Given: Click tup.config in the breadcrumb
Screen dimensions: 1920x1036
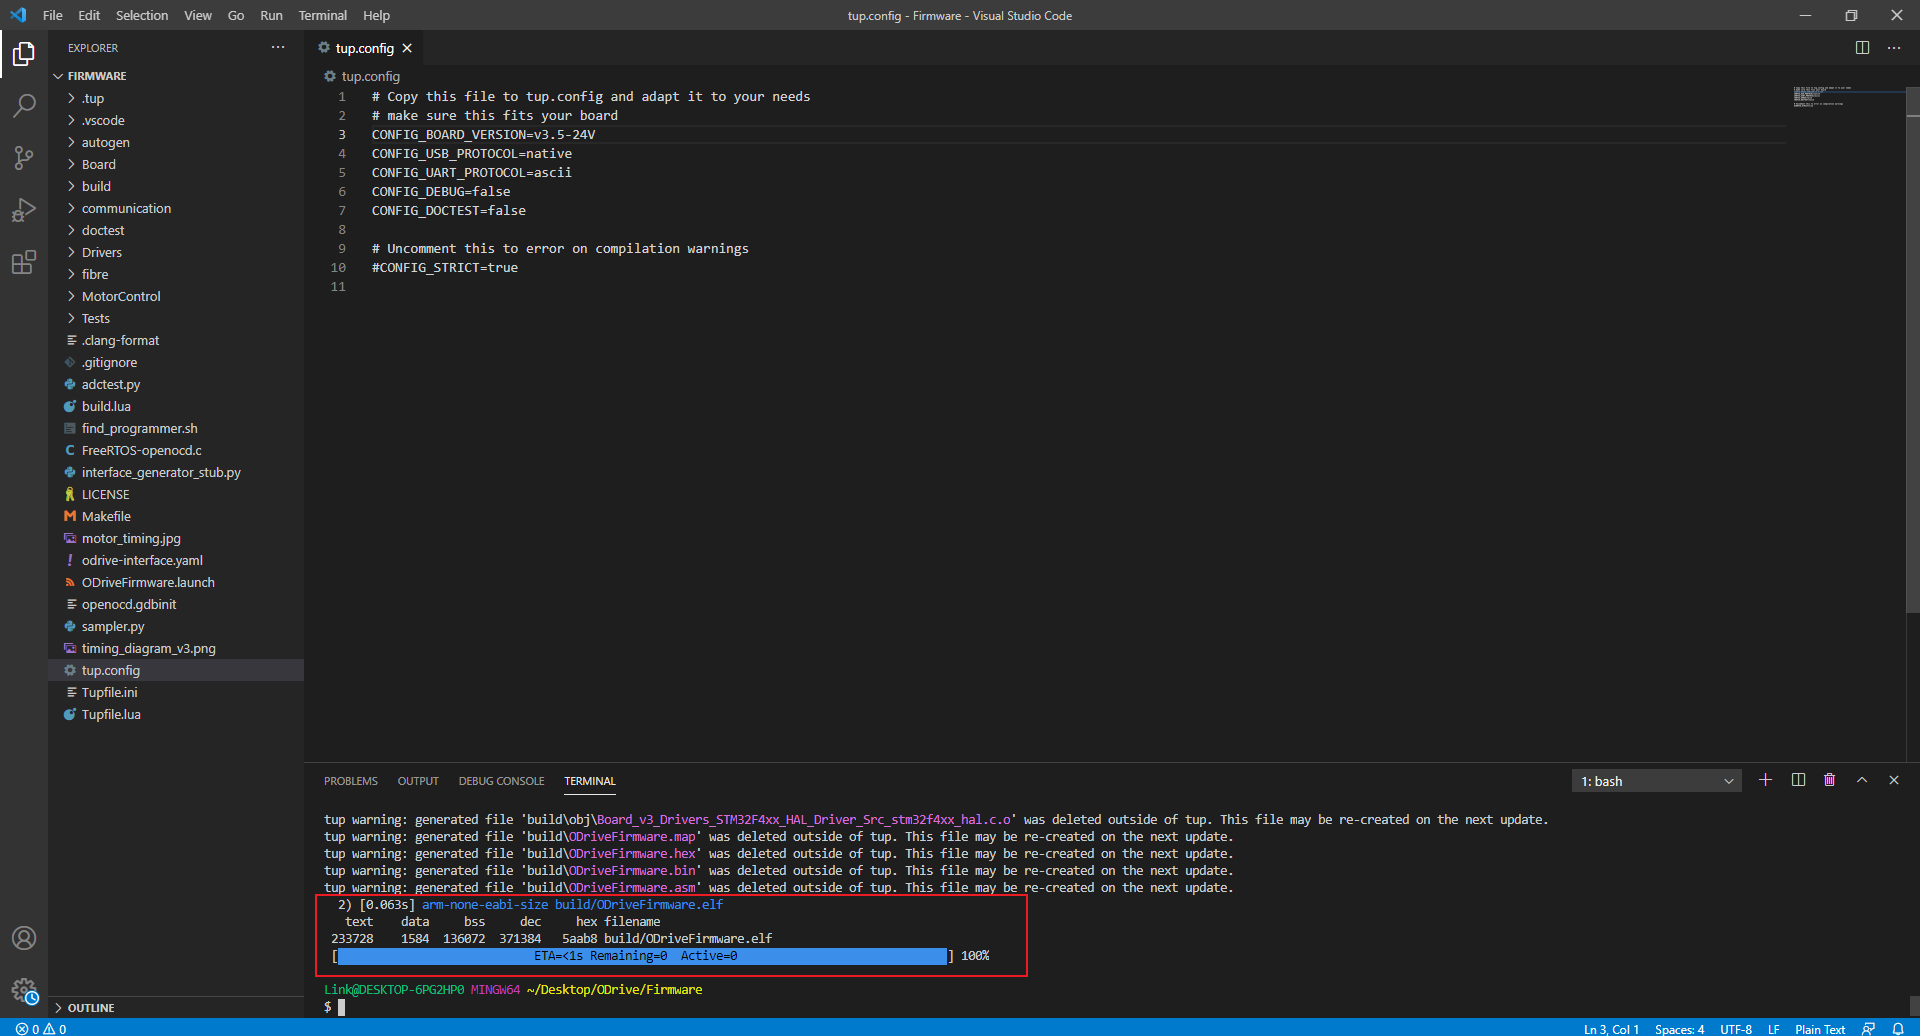Looking at the screenshot, I should (x=370, y=76).
